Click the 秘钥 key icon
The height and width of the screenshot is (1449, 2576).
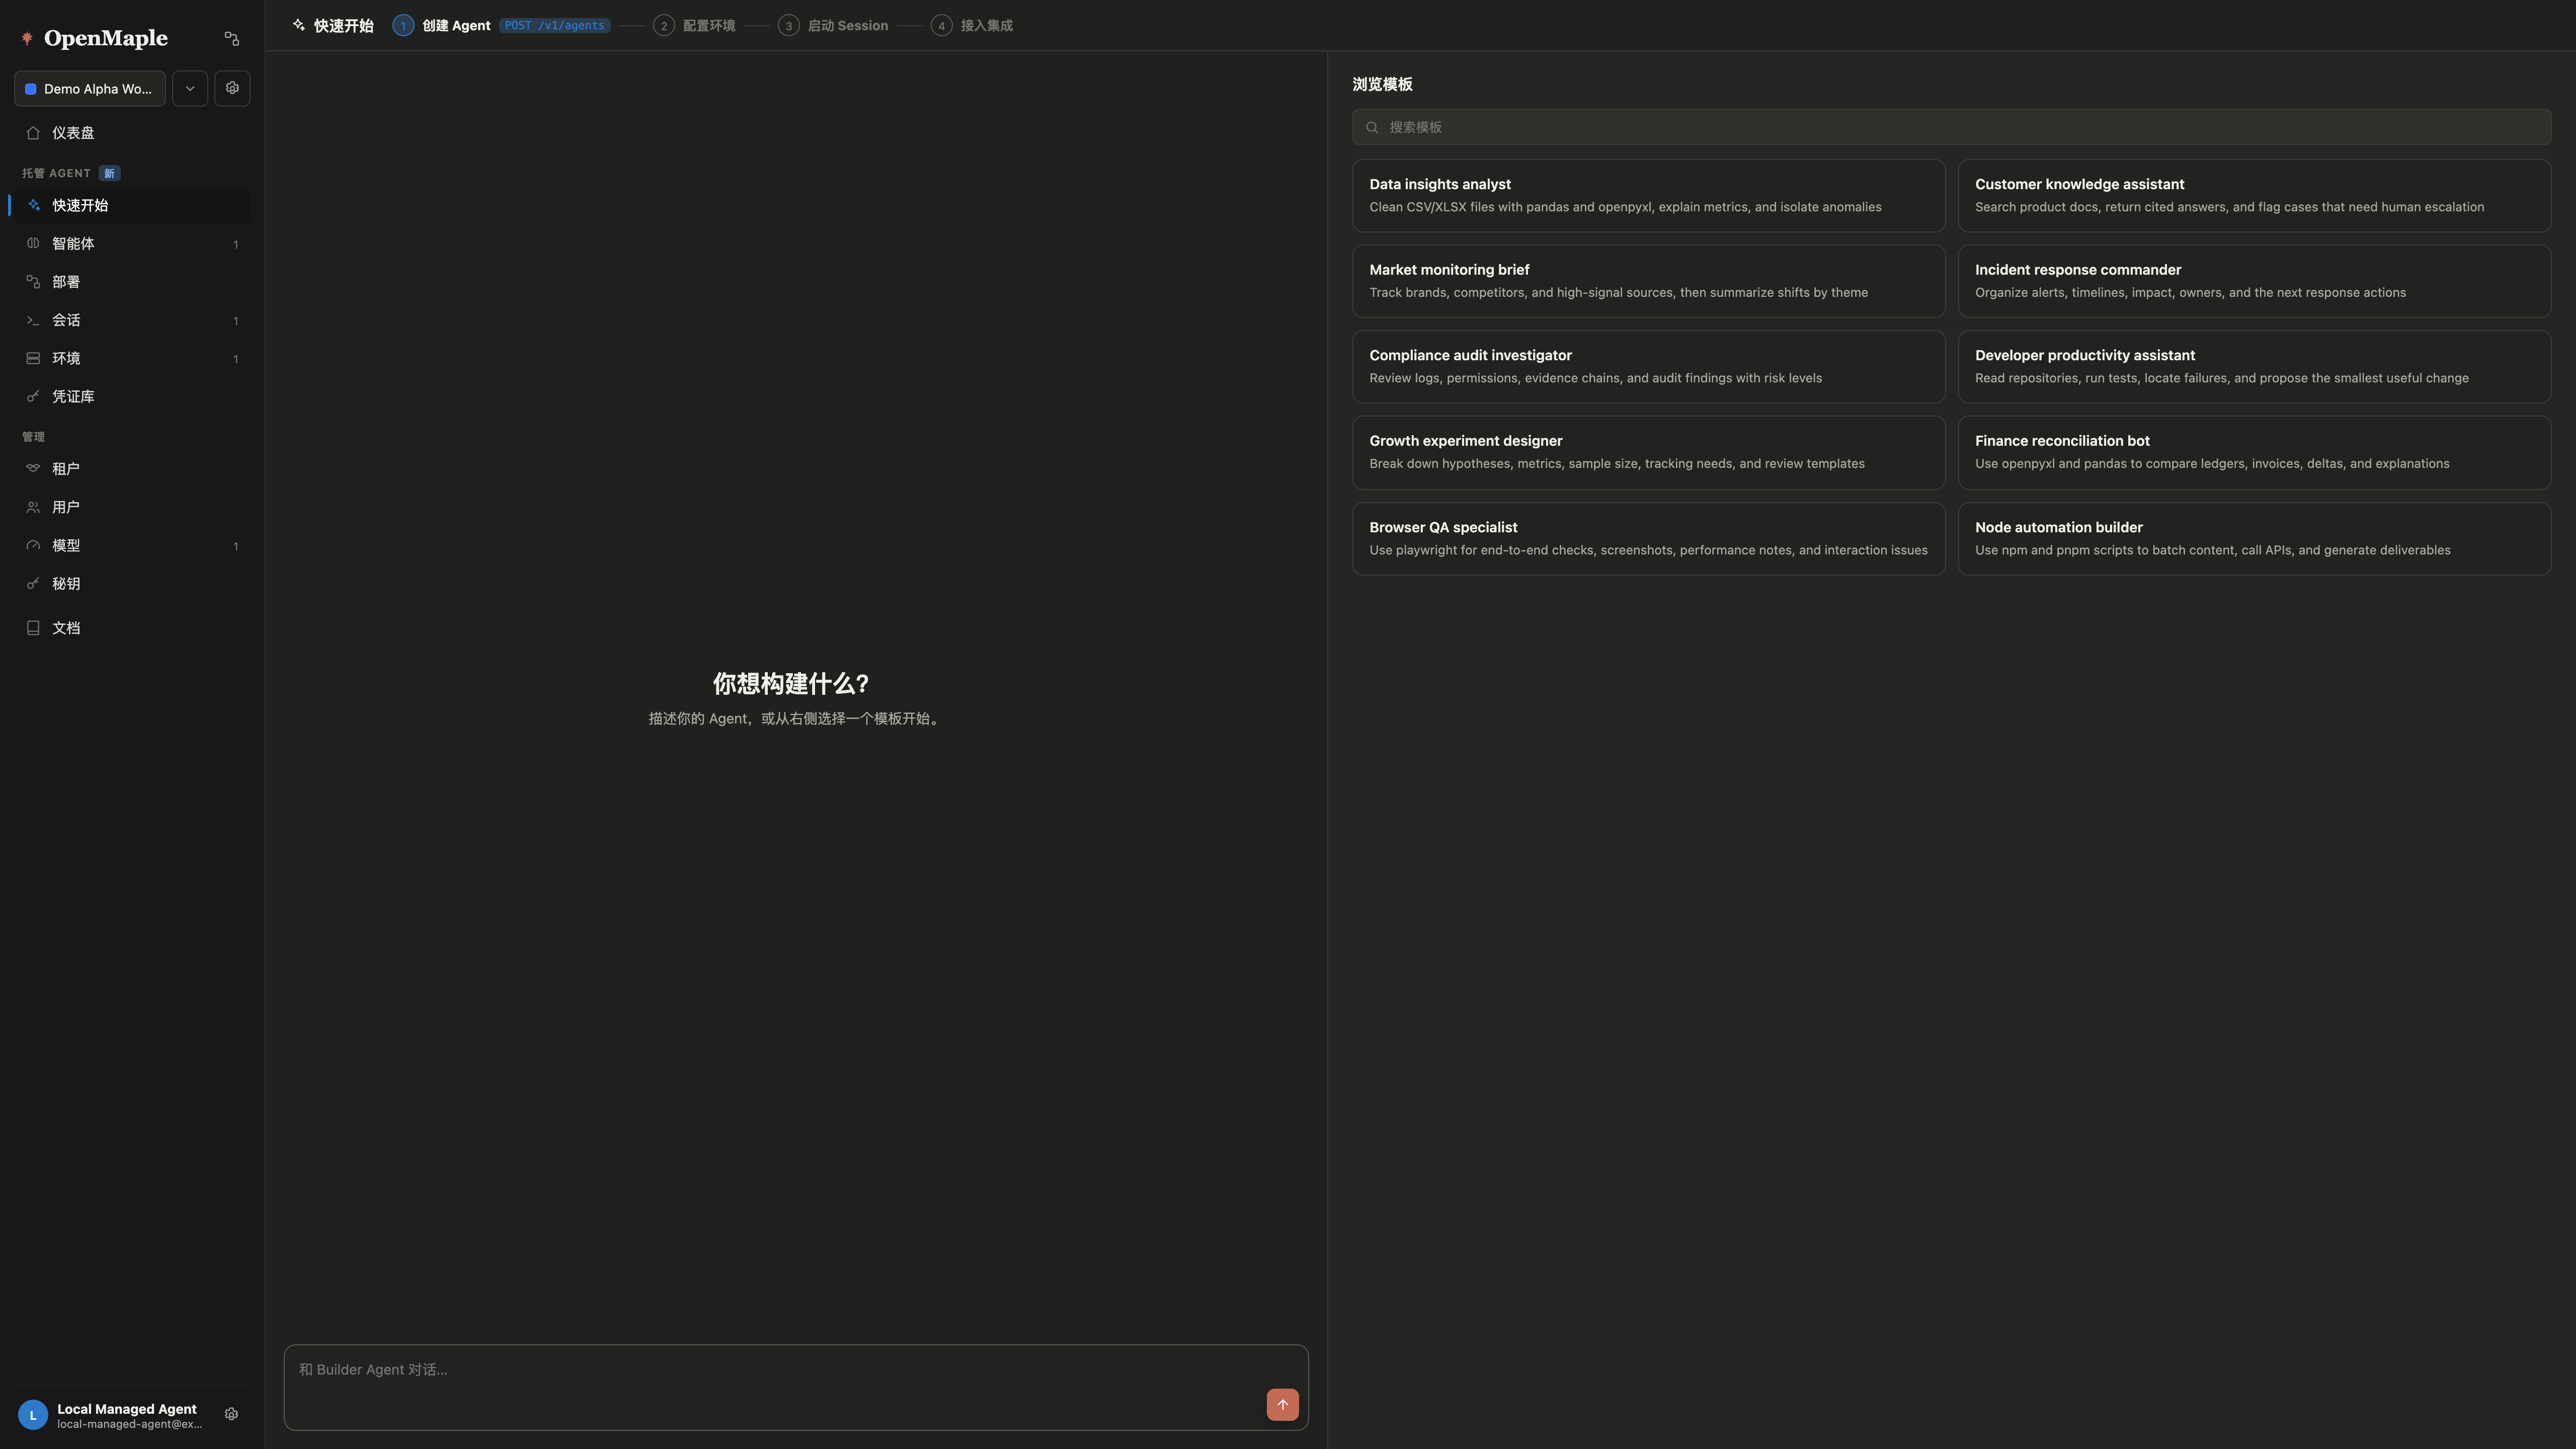click(33, 584)
